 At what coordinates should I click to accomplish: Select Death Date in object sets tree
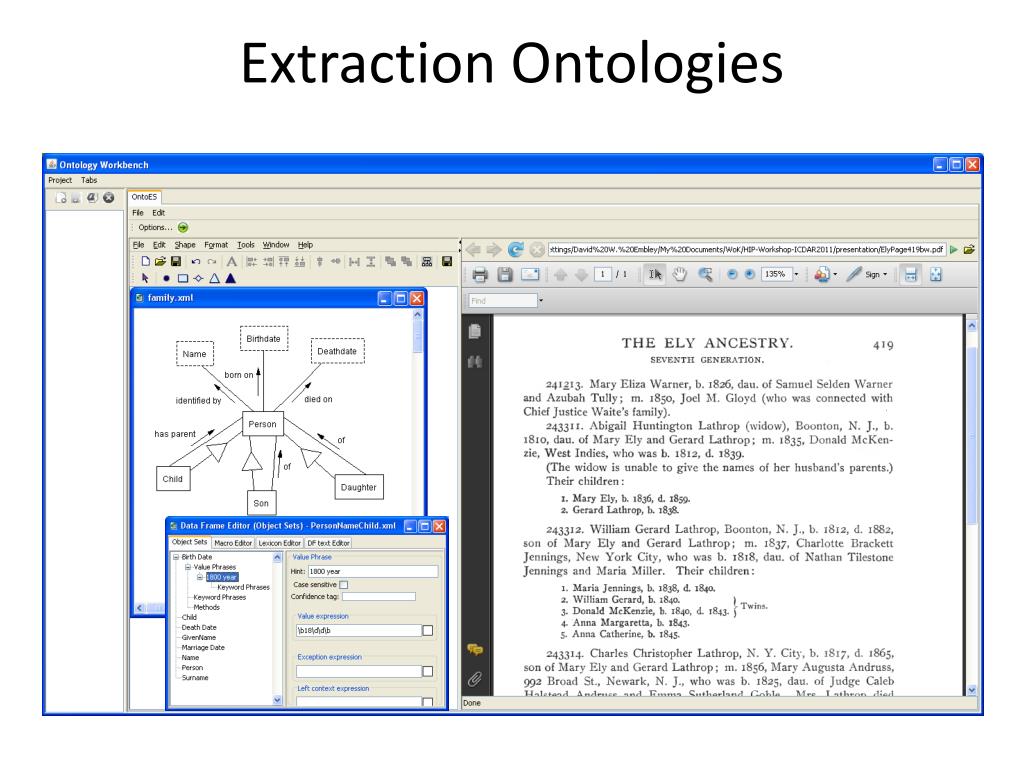pyautogui.click(x=199, y=628)
